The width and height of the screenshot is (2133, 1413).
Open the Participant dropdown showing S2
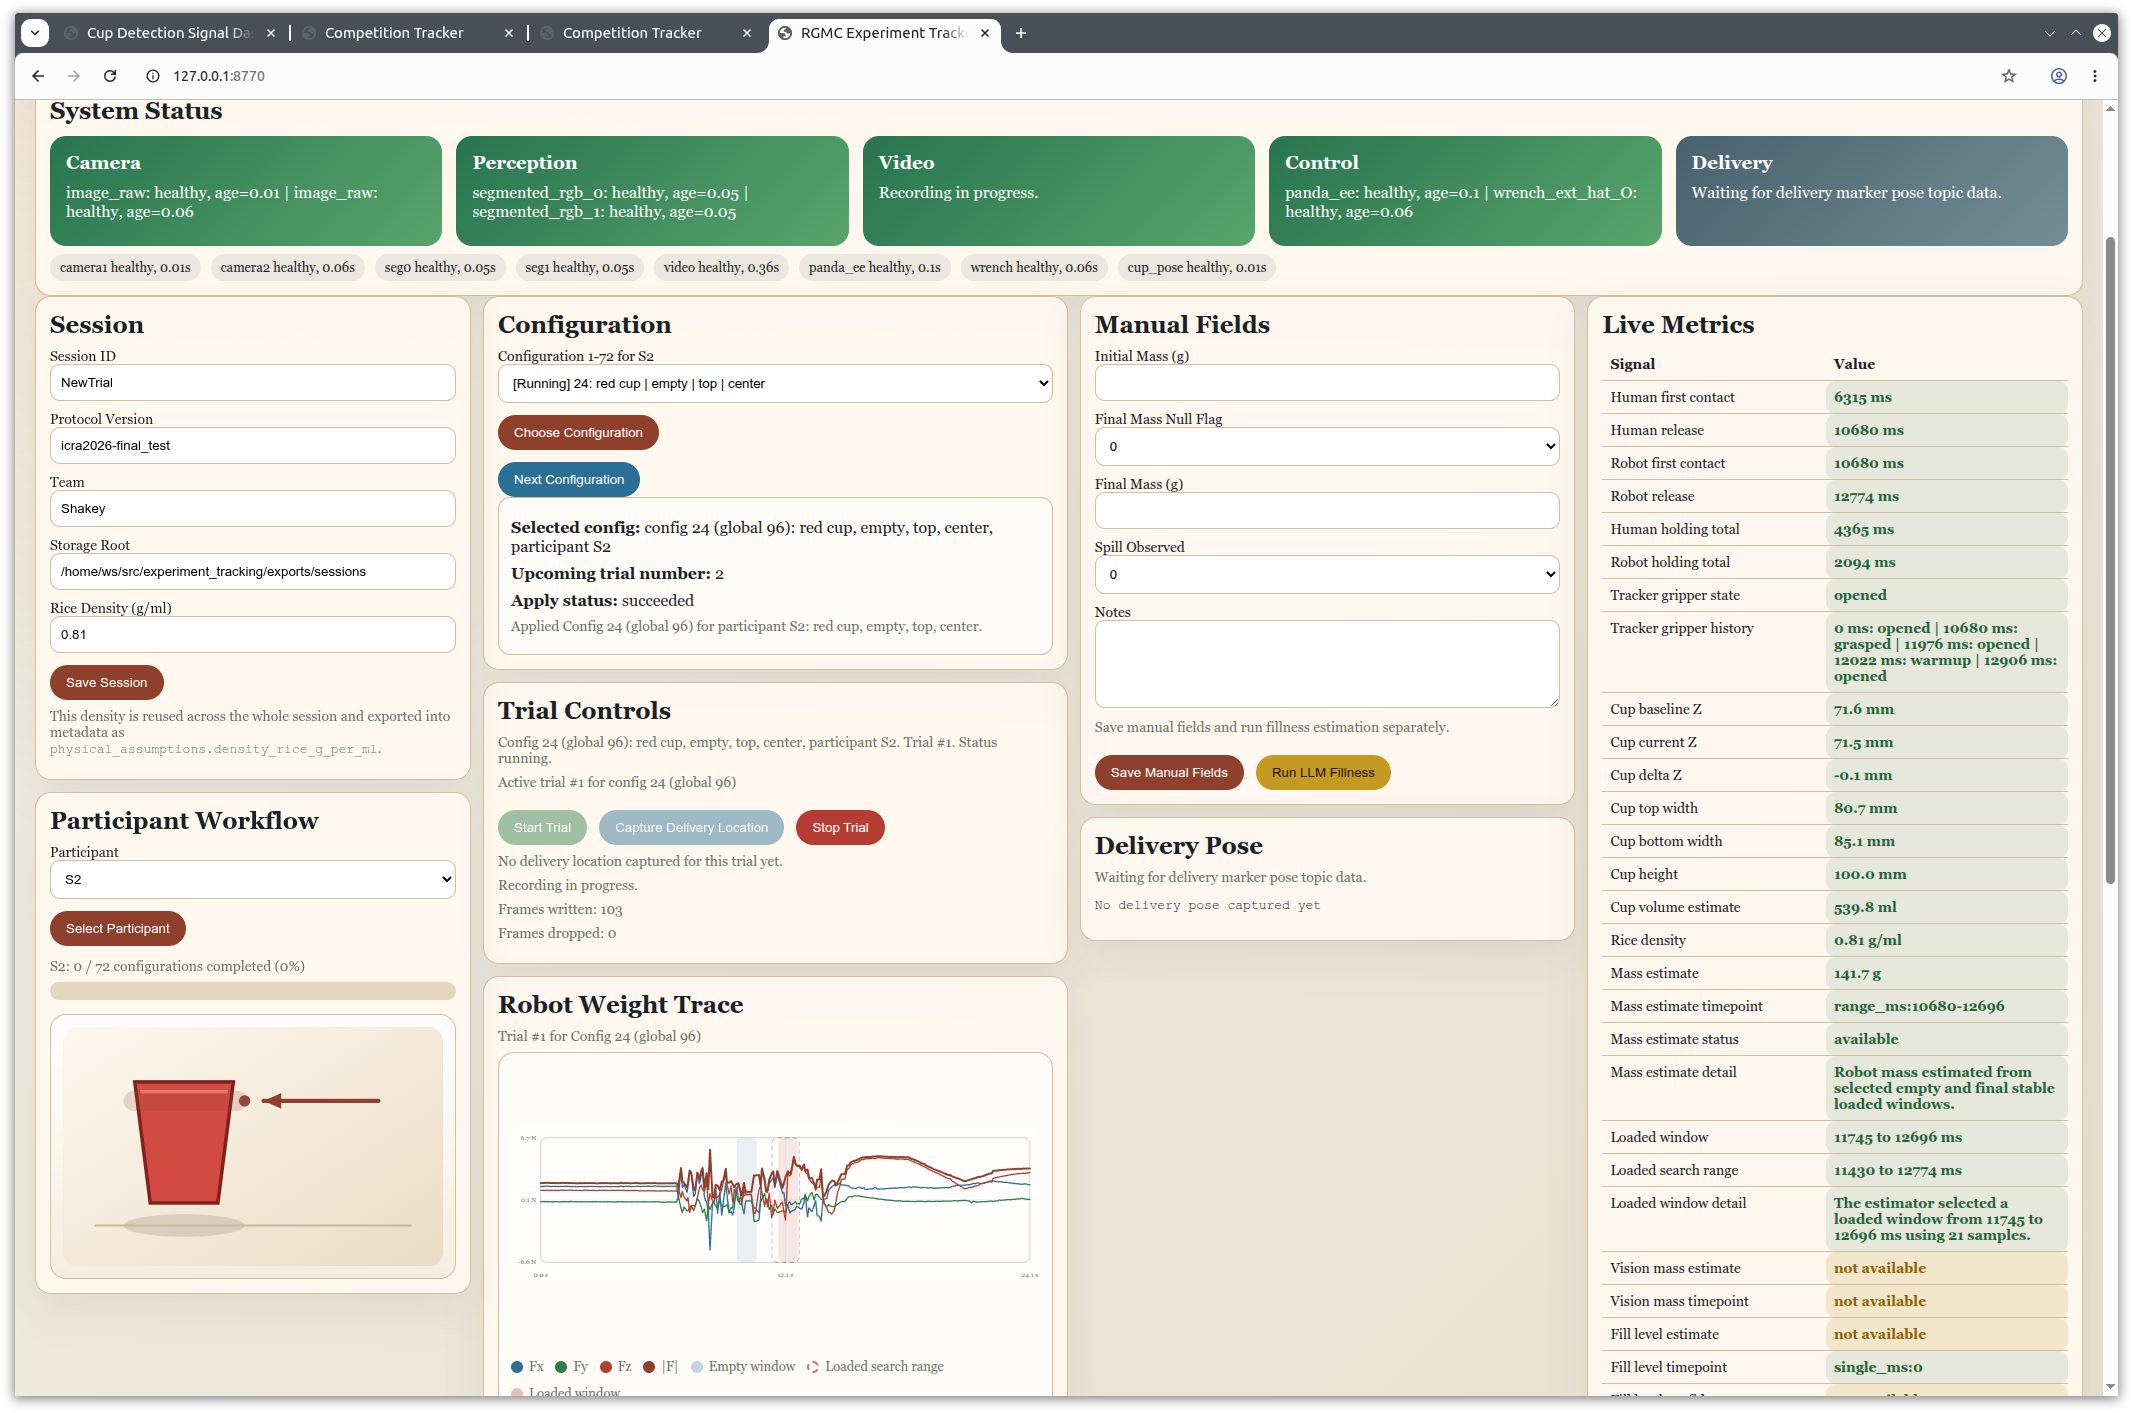[x=253, y=880]
